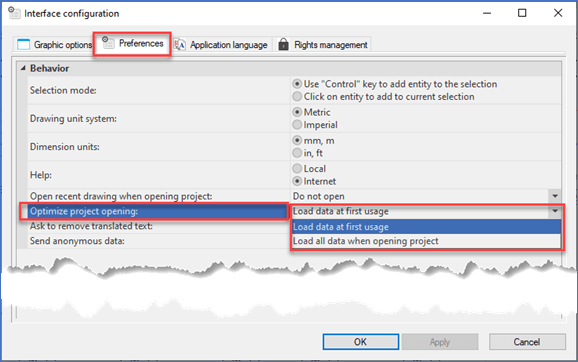The height and width of the screenshot is (362, 578).
Task: Set Help to Local
Action: 297,168
